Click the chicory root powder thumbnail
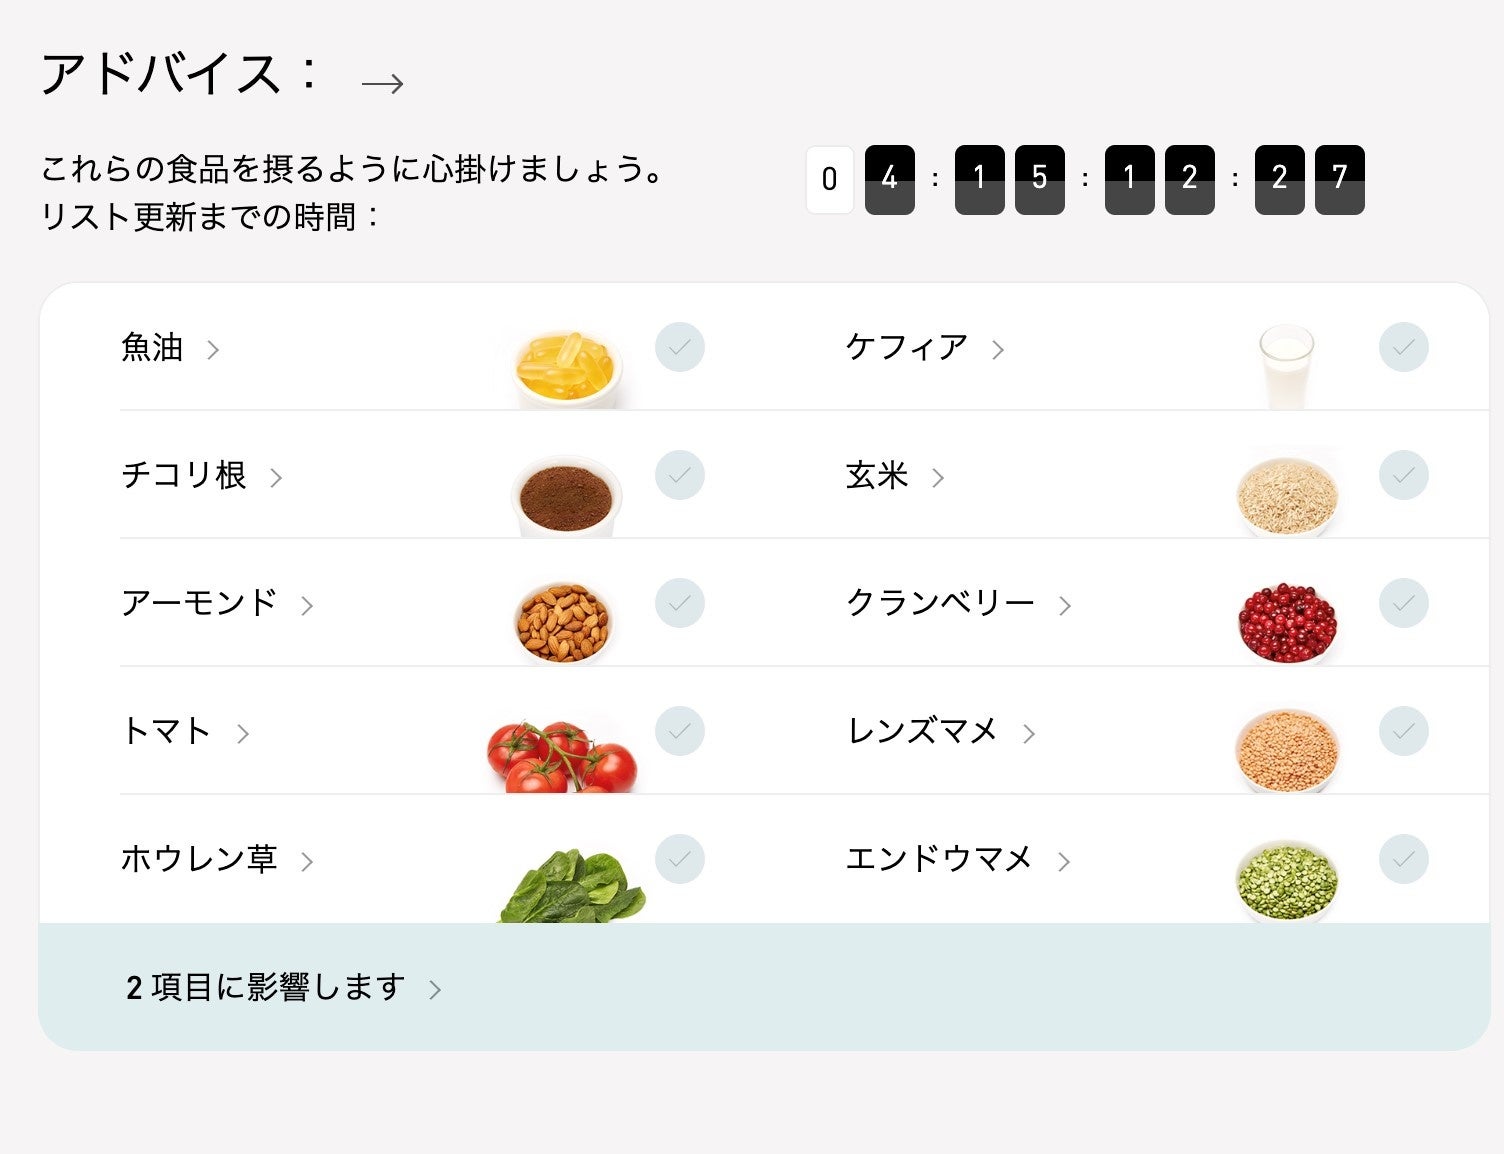 (x=565, y=491)
